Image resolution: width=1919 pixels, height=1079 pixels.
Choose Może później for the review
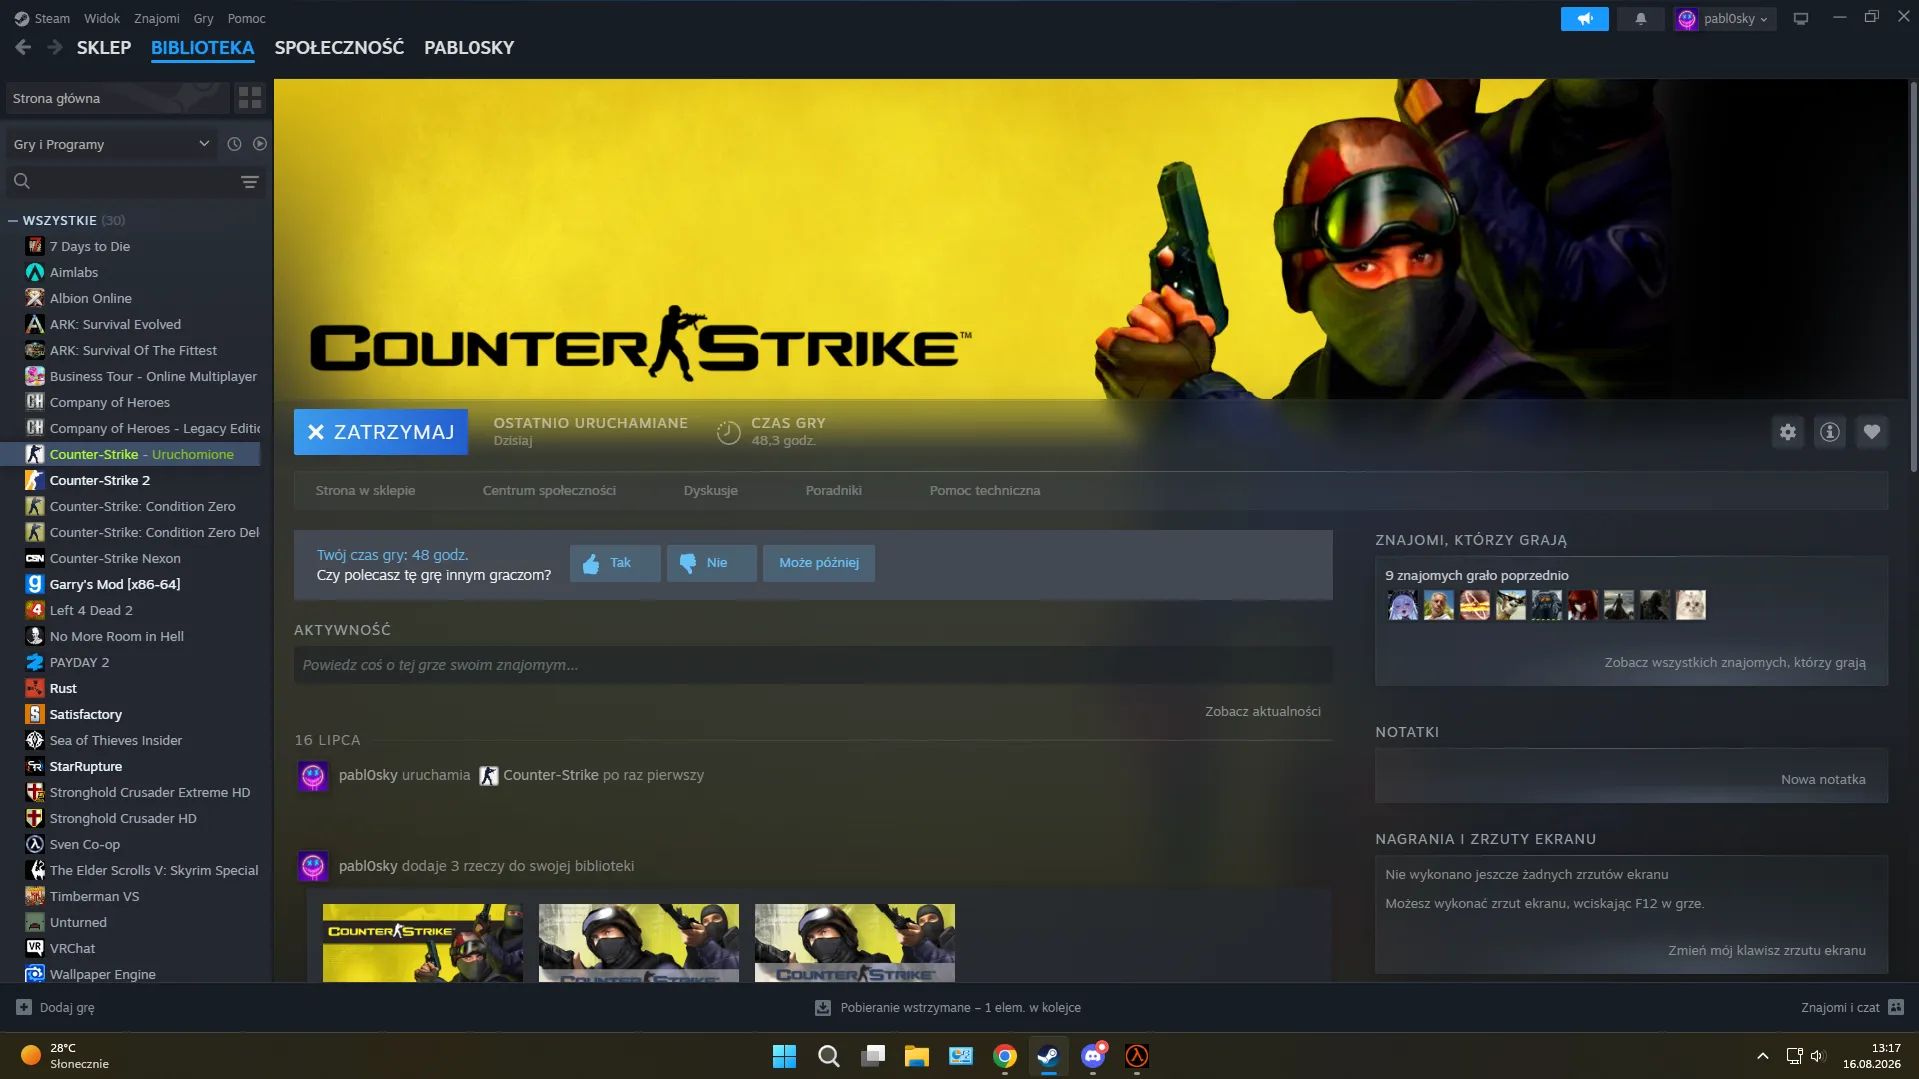pos(819,563)
